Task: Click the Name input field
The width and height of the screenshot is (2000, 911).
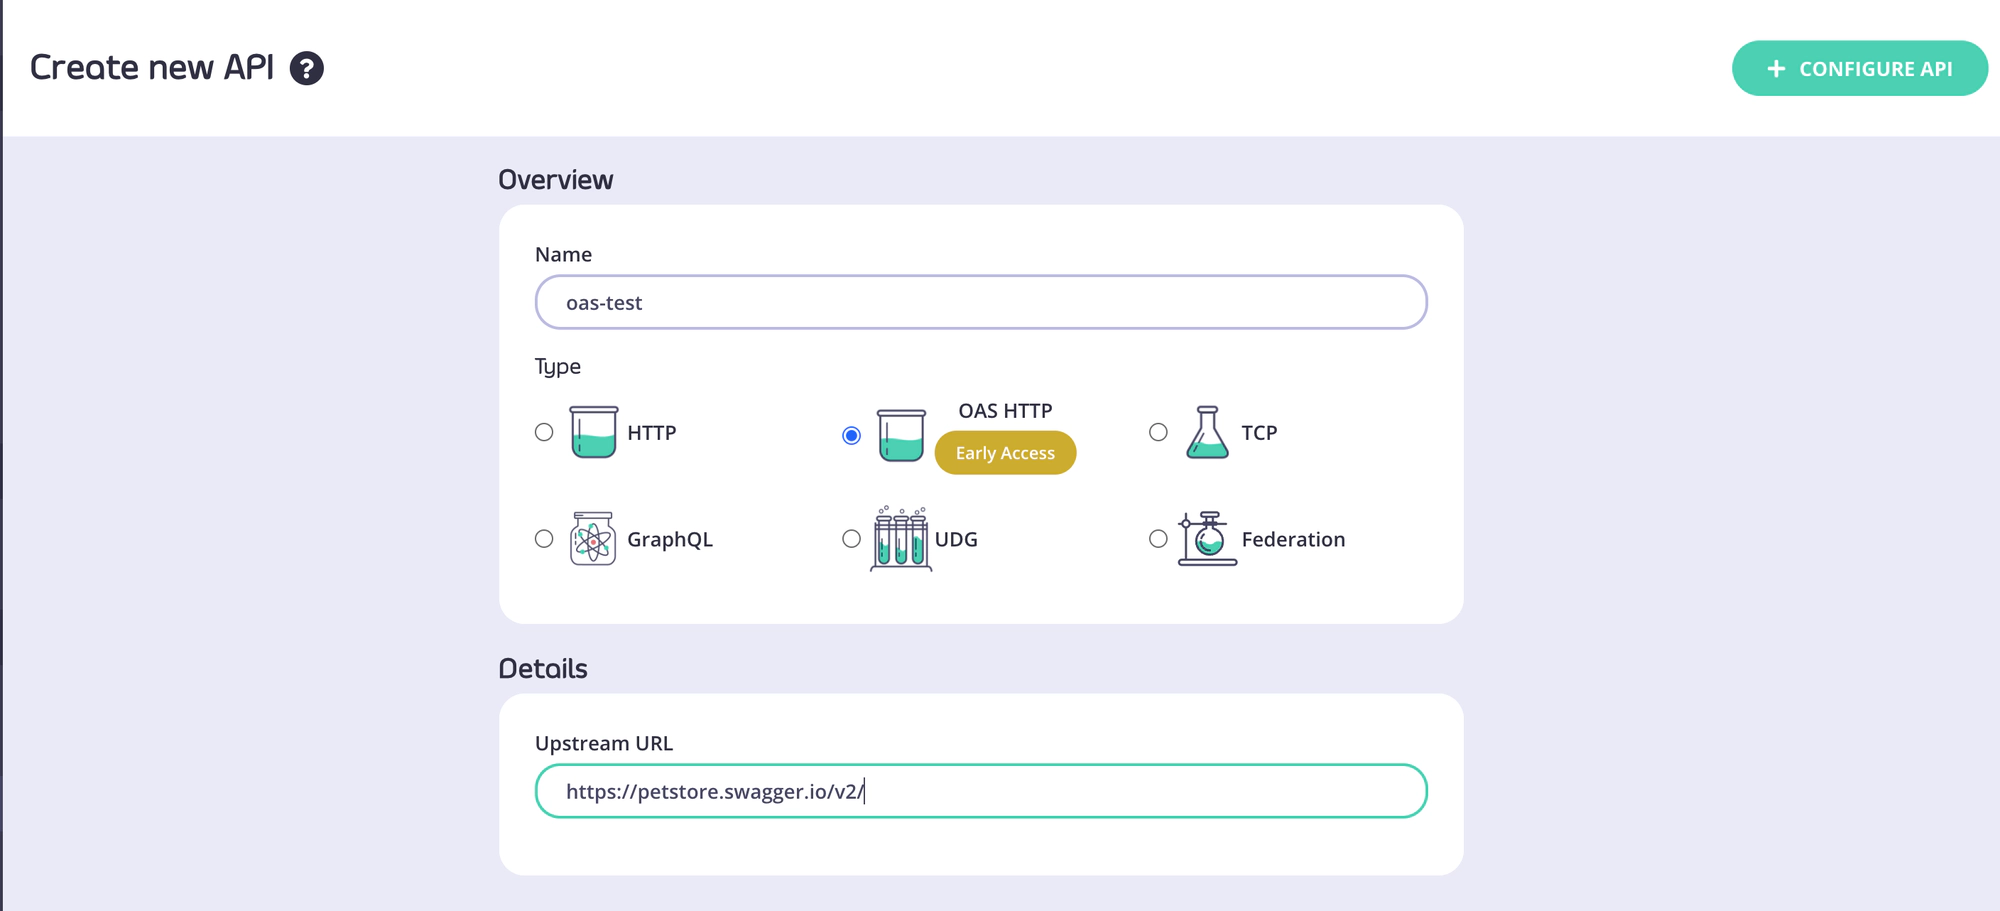Action: click(980, 301)
